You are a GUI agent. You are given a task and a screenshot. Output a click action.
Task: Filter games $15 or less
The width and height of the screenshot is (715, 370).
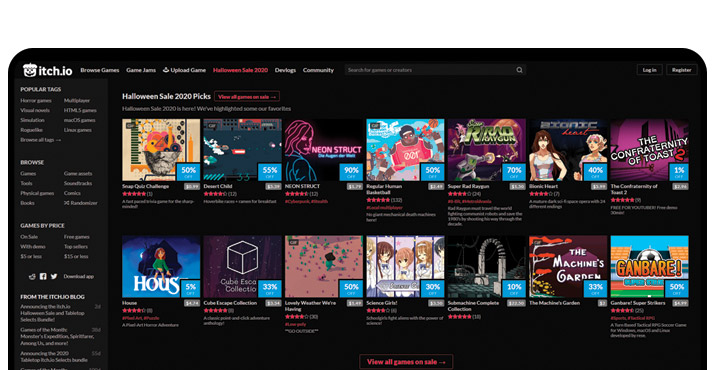coord(76,256)
